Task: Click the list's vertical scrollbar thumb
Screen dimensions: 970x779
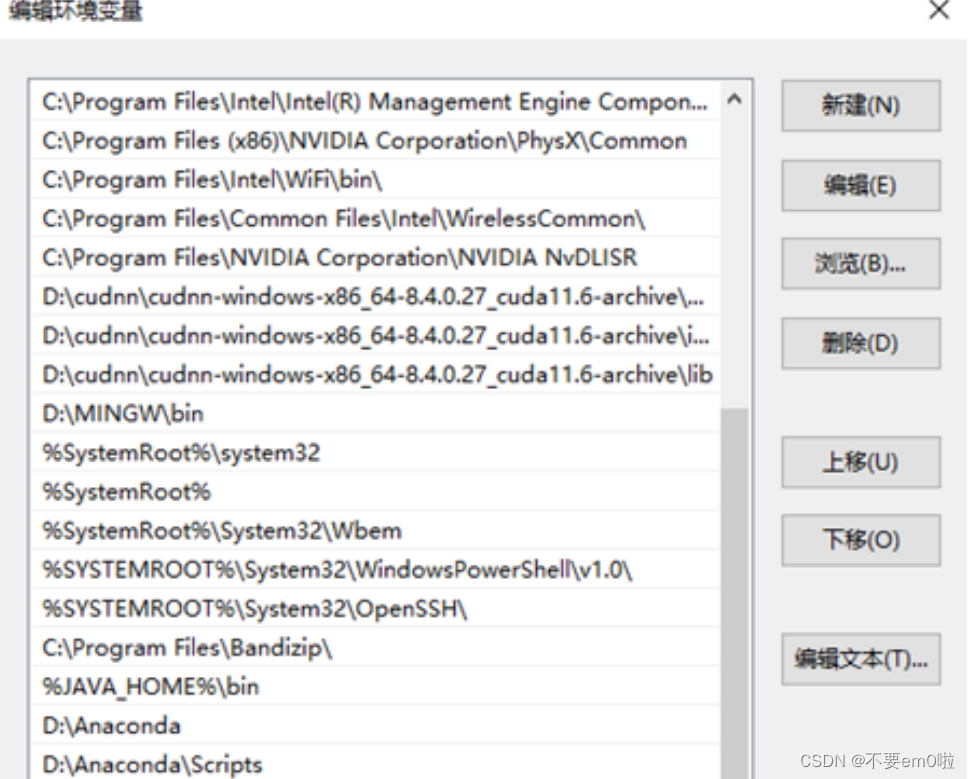Action: click(734, 593)
